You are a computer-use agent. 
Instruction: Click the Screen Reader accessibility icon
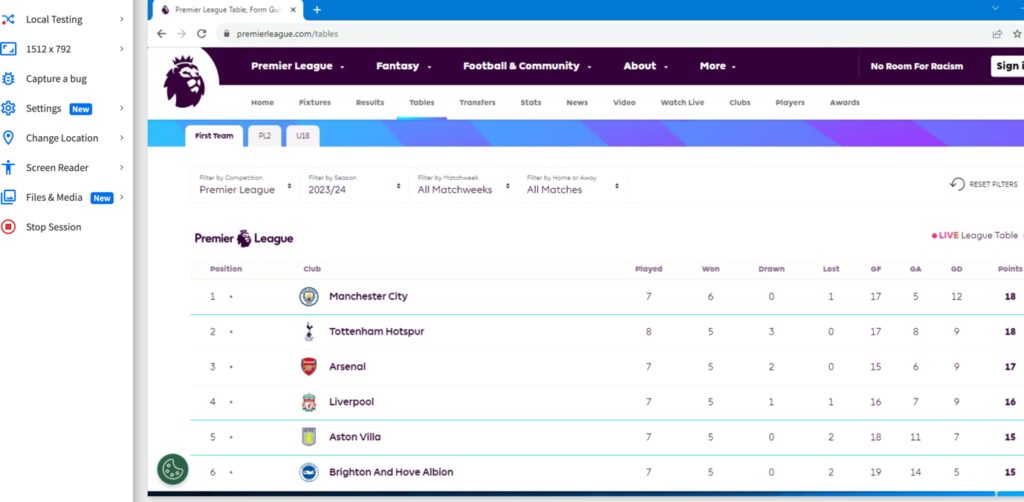pyautogui.click(x=8, y=168)
